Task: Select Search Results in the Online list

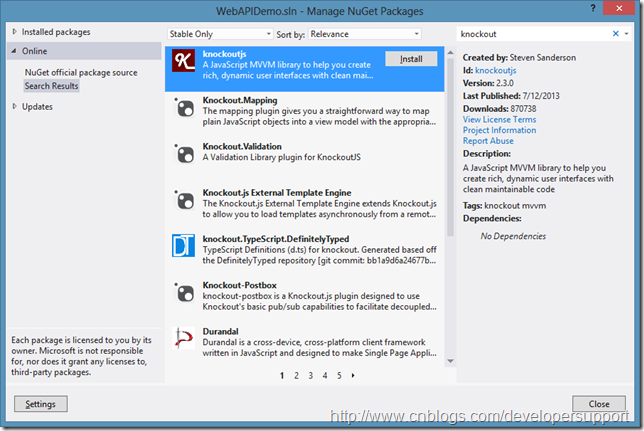Action: point(51,86)
